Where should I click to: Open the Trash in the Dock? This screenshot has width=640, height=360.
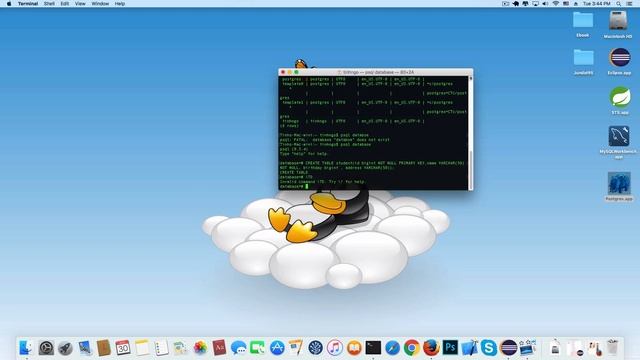point(612,348)
